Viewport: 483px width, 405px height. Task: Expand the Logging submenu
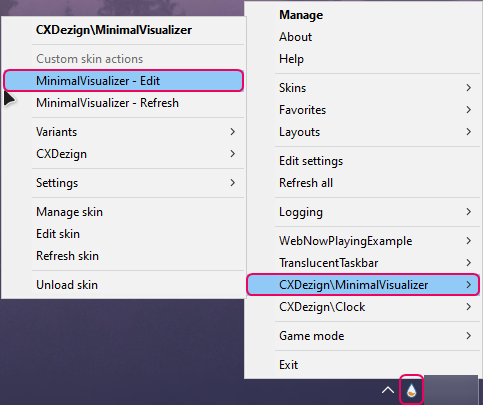pos(363,212)
